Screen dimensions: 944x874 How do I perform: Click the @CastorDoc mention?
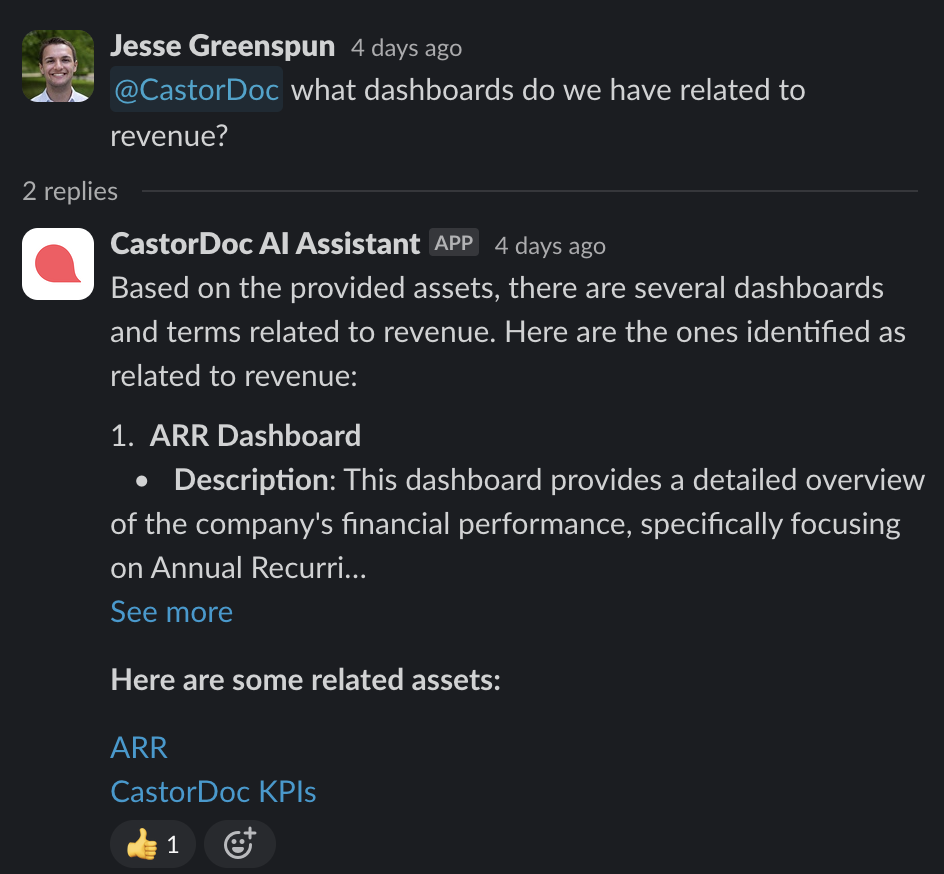[x=196, y=90]
